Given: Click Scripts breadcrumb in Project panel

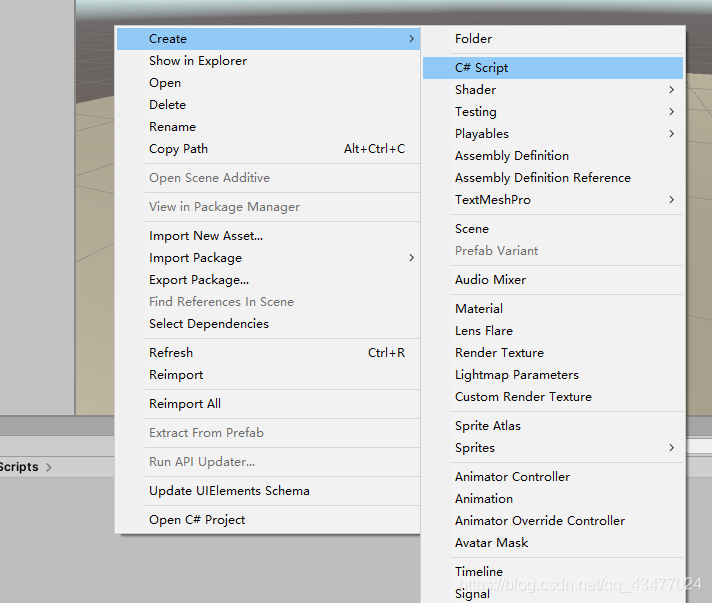Looking at the screenshot, I should (19, 467).
